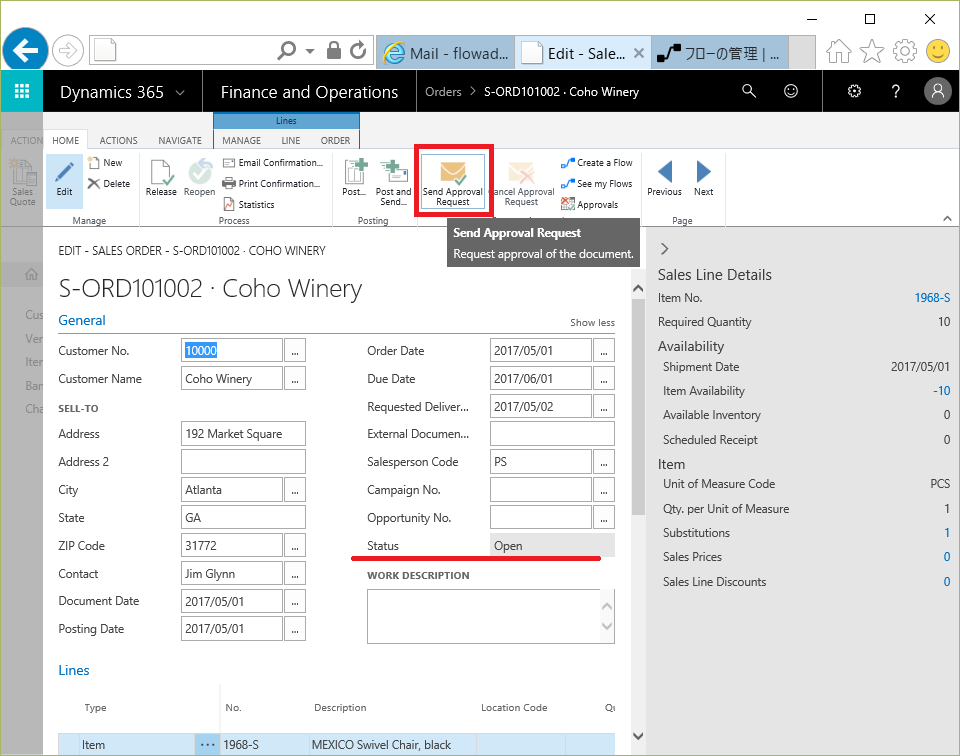The image size is (960, 756).
Task: Click the Edit pencil ribbon button
Action: [64, 179]
